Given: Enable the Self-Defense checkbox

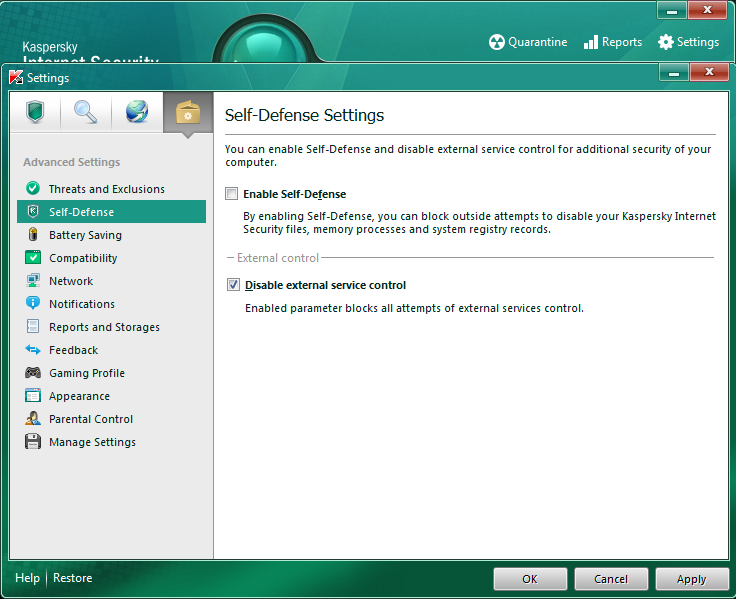Looking at the screenshot, I should (231, 193).
